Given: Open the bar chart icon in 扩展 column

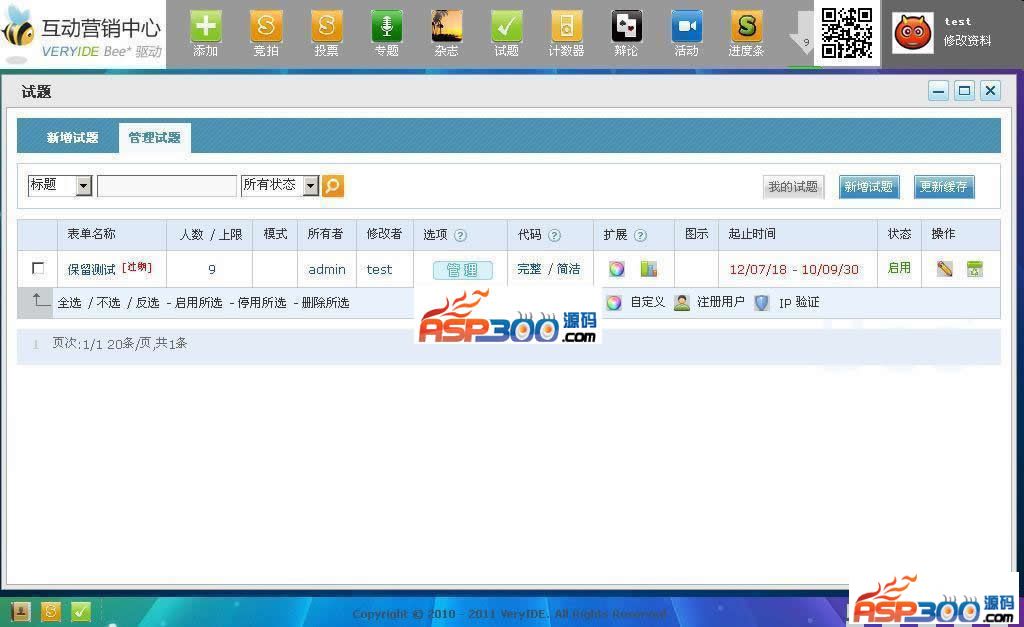Looking at the screenshot, I should pos(649,269).
